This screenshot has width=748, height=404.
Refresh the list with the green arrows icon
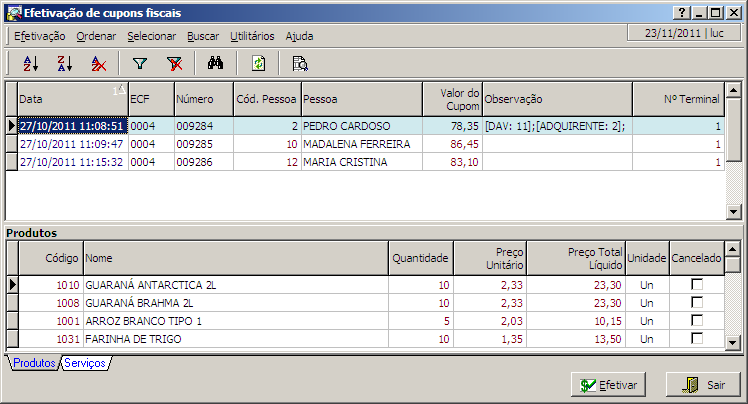point(258,63)
